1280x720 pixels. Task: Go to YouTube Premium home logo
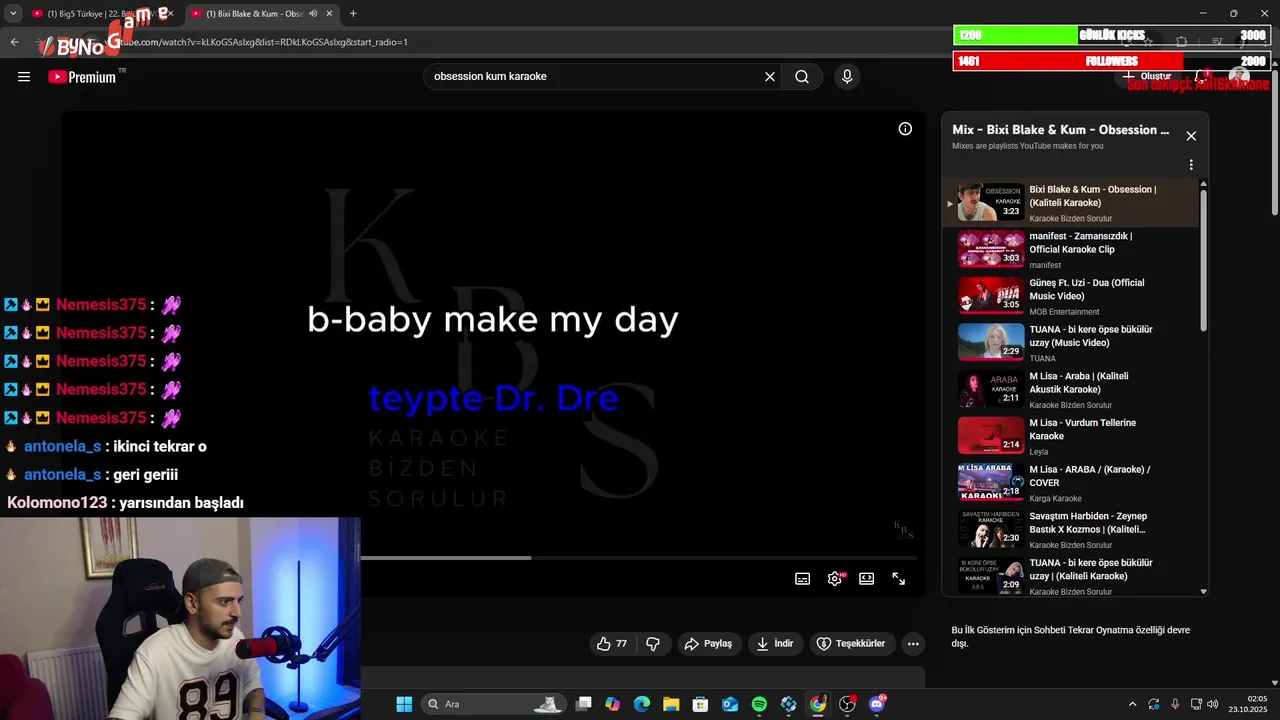[82, 77]
